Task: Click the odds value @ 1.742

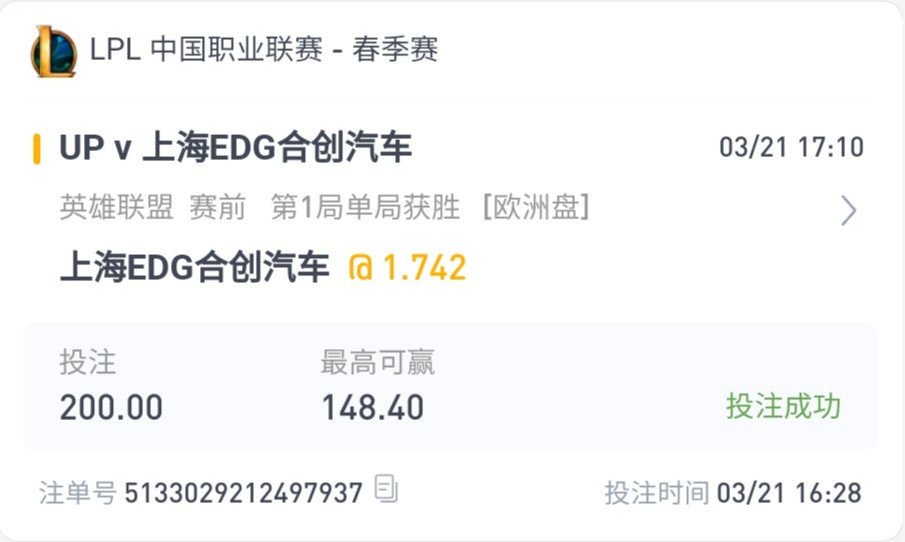Action: [x=407, y=268]
